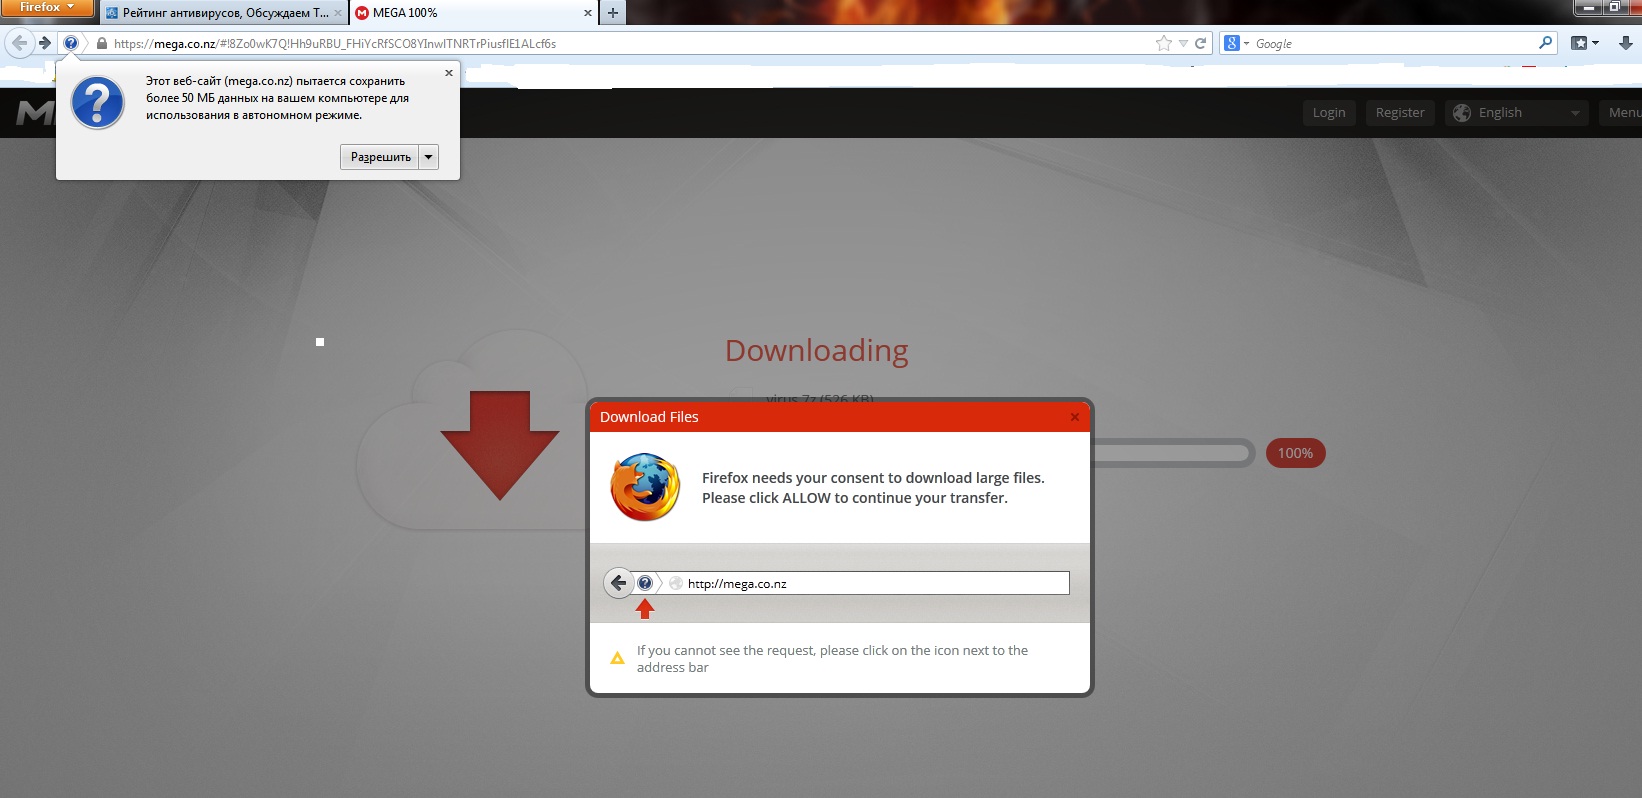Click the 'If you cannot see the request' note
Image resolution: width=1642 pixels, height=798 pixels.
click(x=832, y=659)
